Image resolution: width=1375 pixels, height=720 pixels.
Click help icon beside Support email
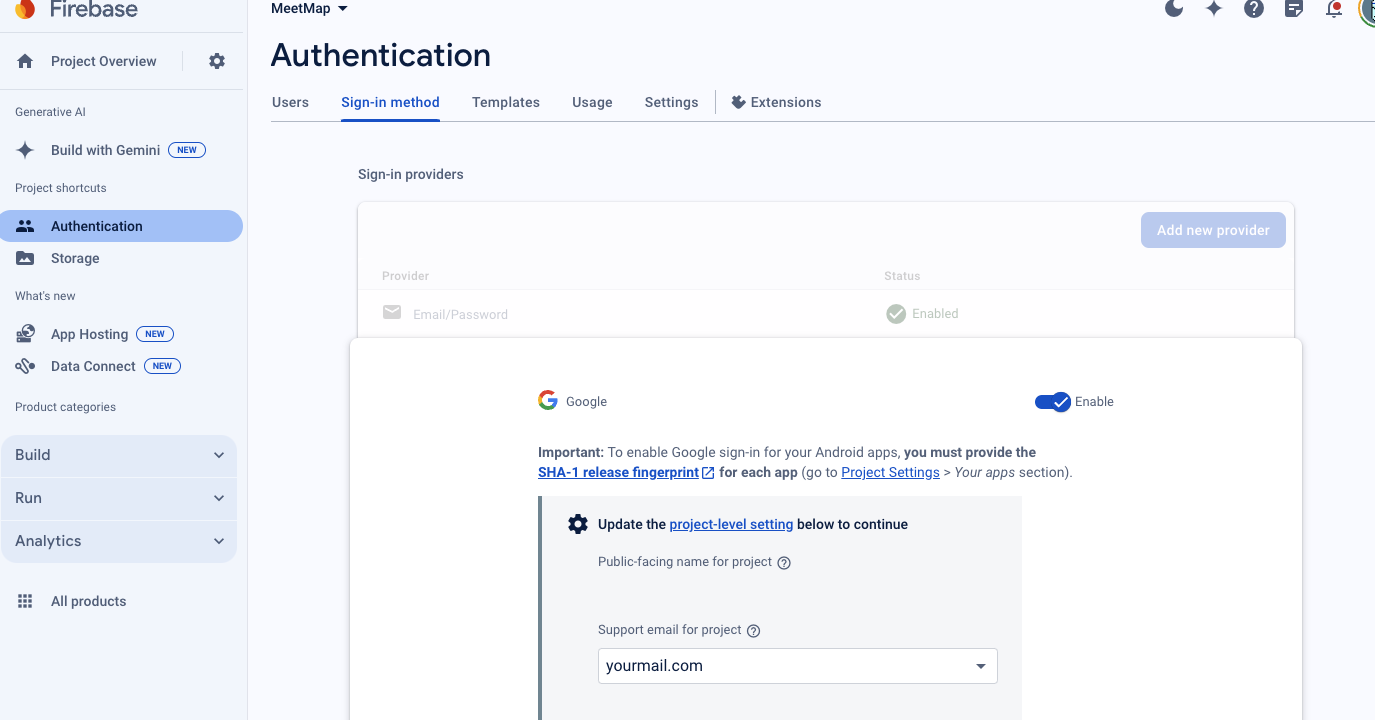point(754,631)
